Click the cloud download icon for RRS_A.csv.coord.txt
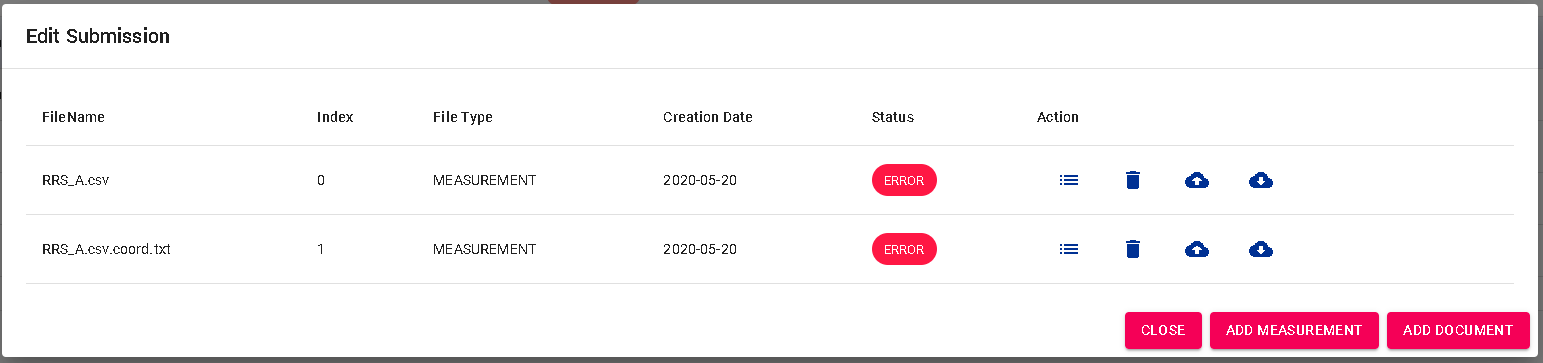Screen dimensions: 1543x363 tap(1261, 249)
